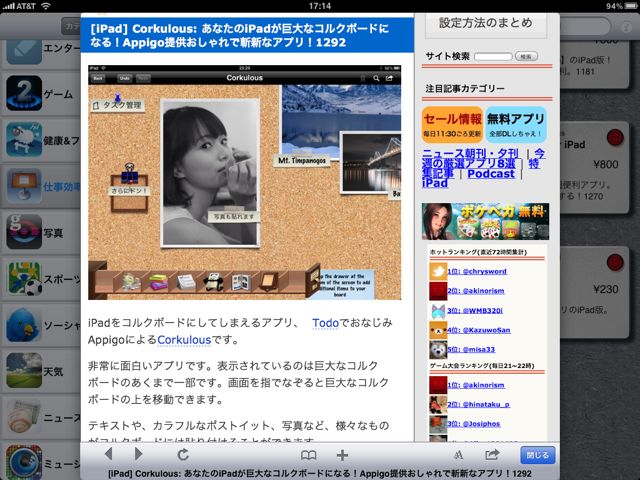Open the ソーシャル blue bird icon
This screenshot has width=640, height=480.
click(x=24, y=324)
